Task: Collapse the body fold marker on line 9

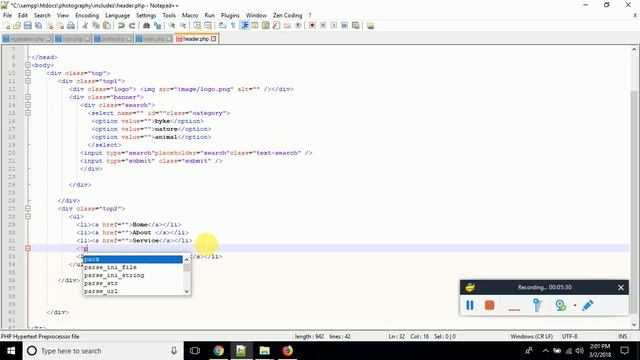Action: [28, 65]
